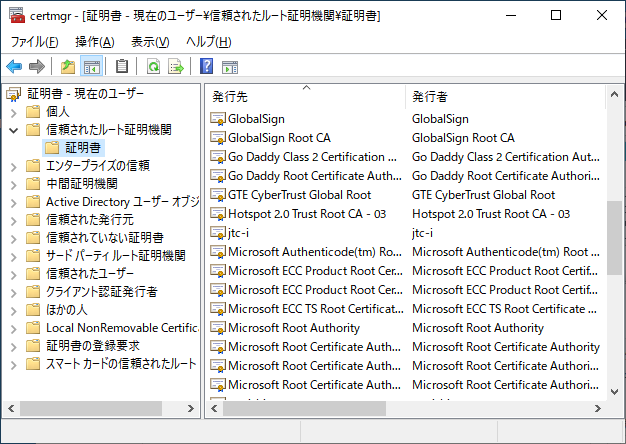
Task: Expand Active Directory ユーザー オブジェクト node
Action: tap(14, 202)
